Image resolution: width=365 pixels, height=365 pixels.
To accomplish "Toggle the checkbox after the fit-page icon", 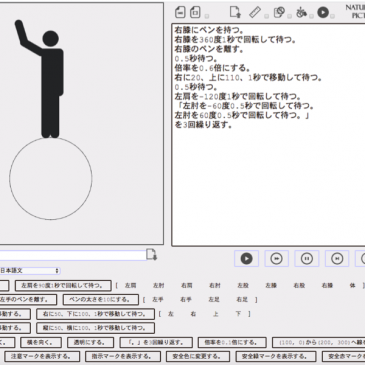I will [x=207, y=16].
